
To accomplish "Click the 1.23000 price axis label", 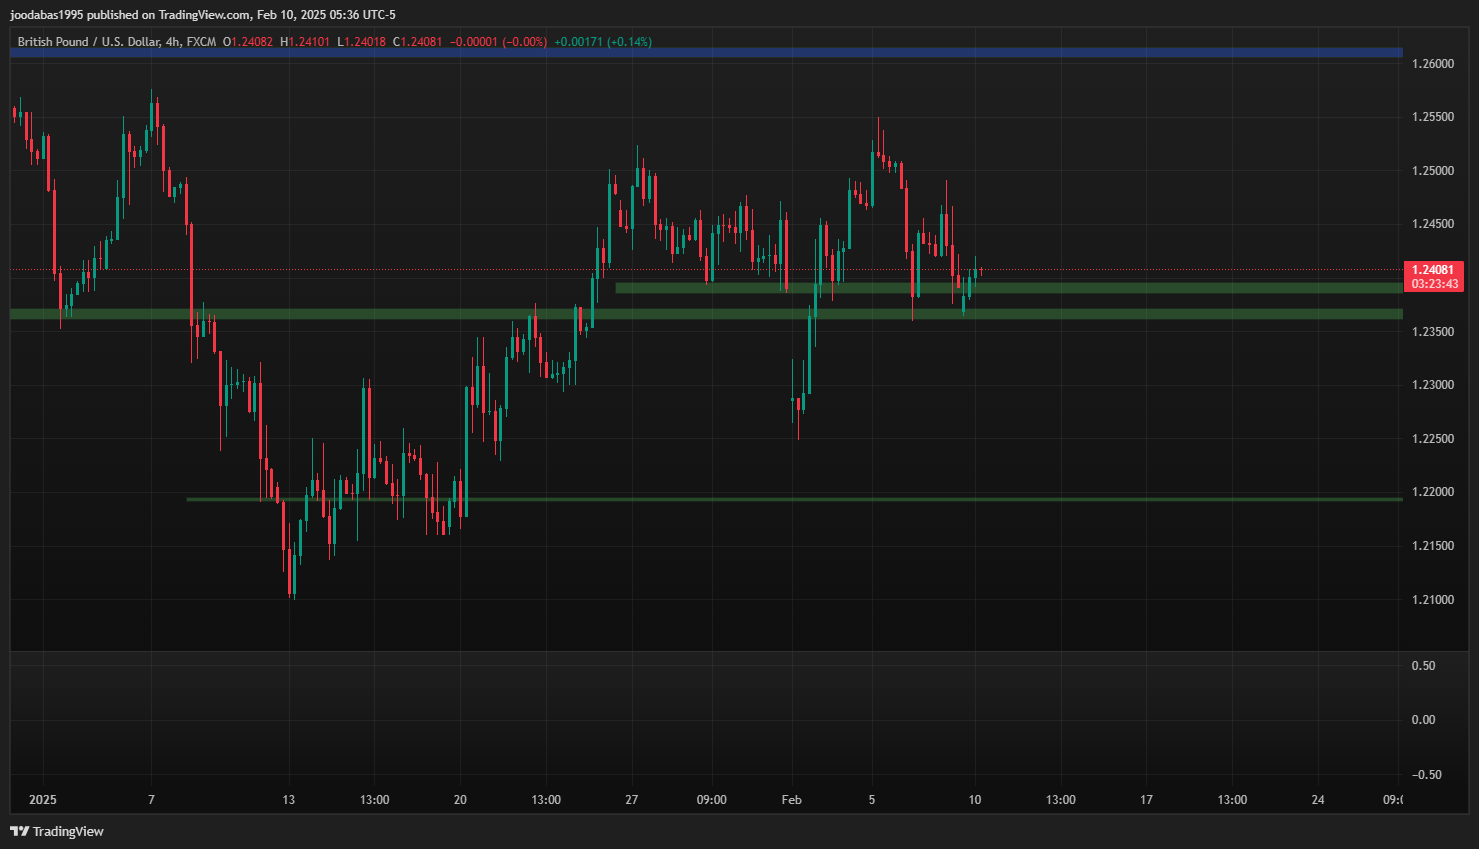I will click(1432, 385).
